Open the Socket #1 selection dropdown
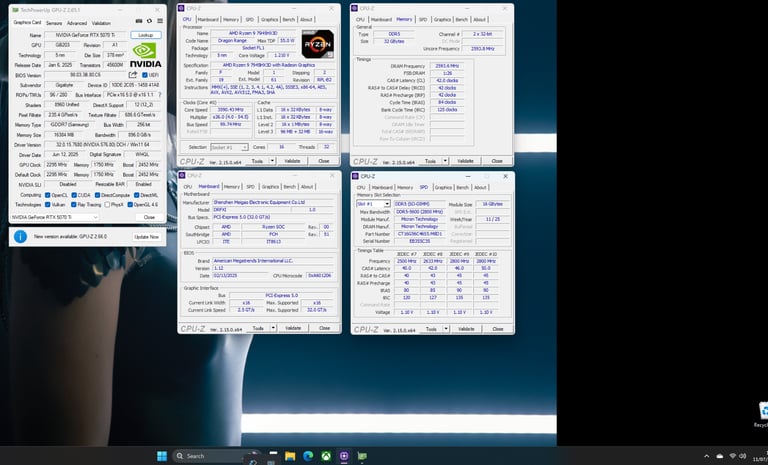The width and height of the screenshot is (768, 465). 229,147
